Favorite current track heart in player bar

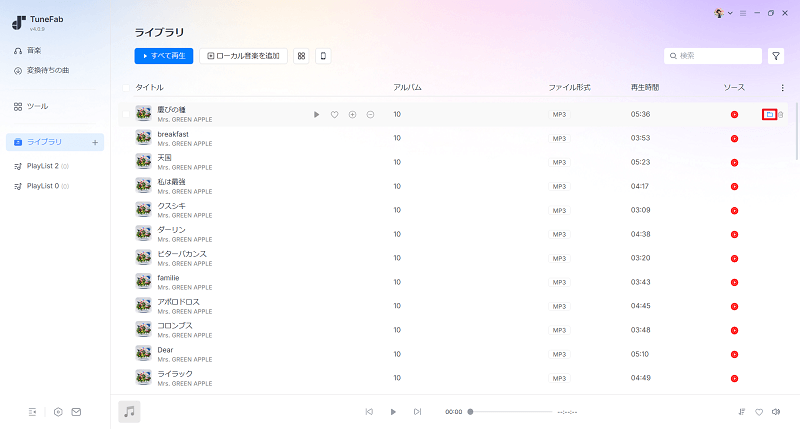(759, 412)
